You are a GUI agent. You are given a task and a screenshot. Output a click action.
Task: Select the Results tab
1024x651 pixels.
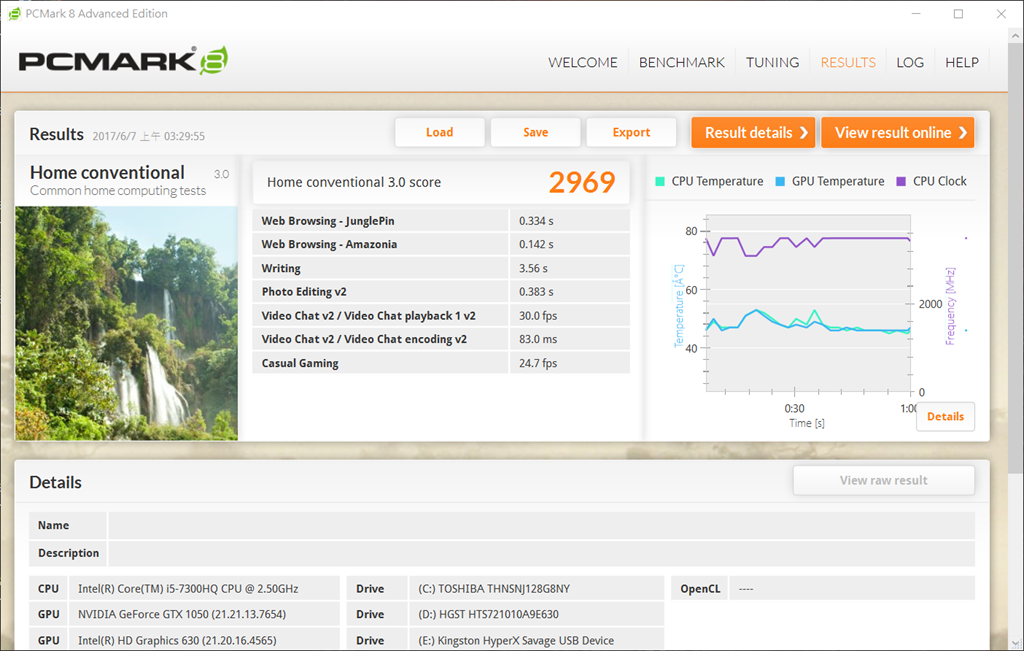click(x=847, y=62)
